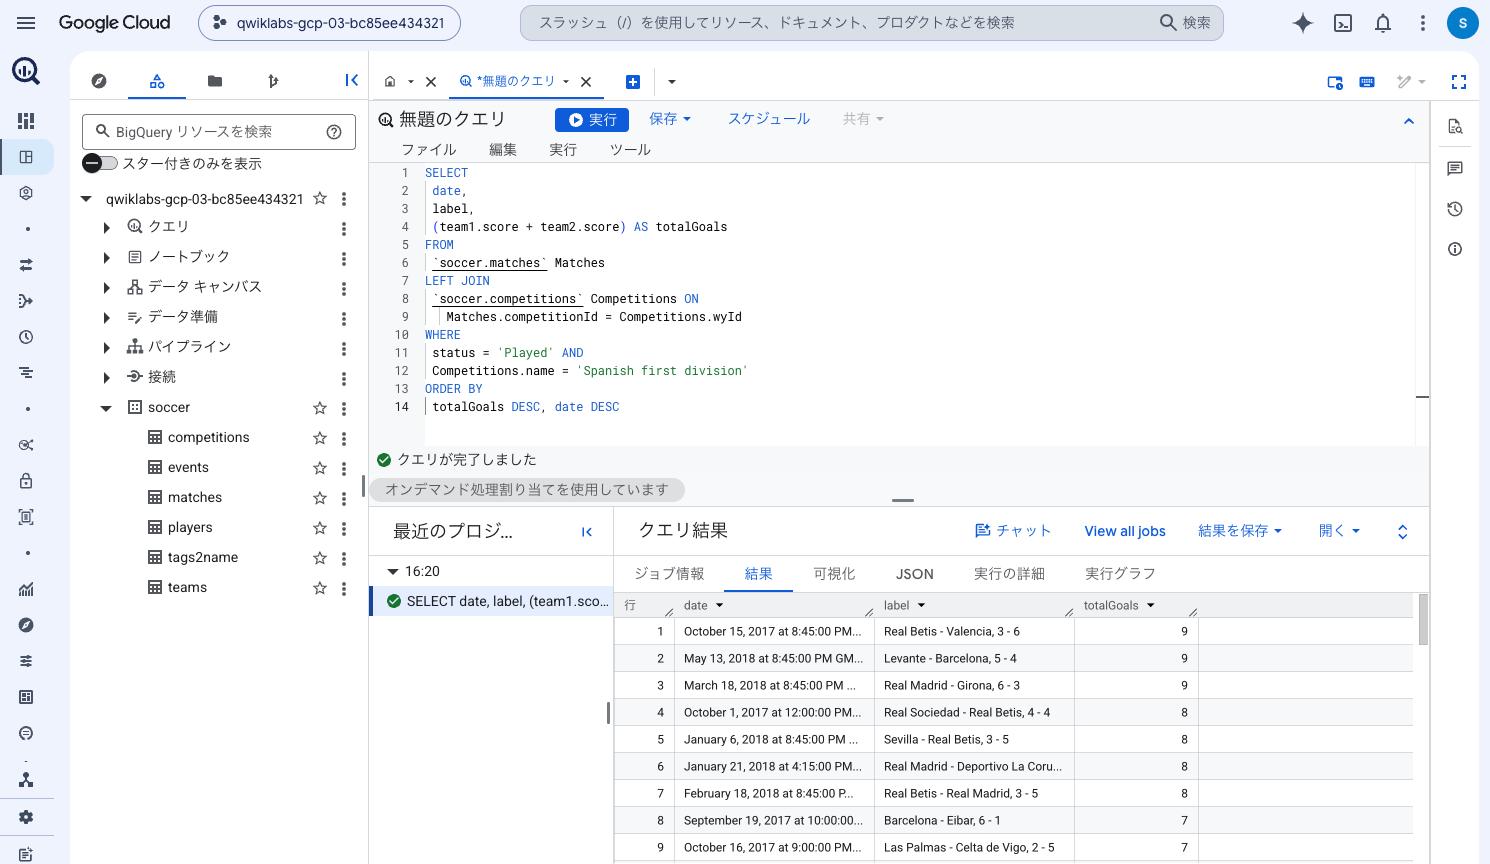
Task: Select the git branch tab icon
Action: click(x=273, y=81)
